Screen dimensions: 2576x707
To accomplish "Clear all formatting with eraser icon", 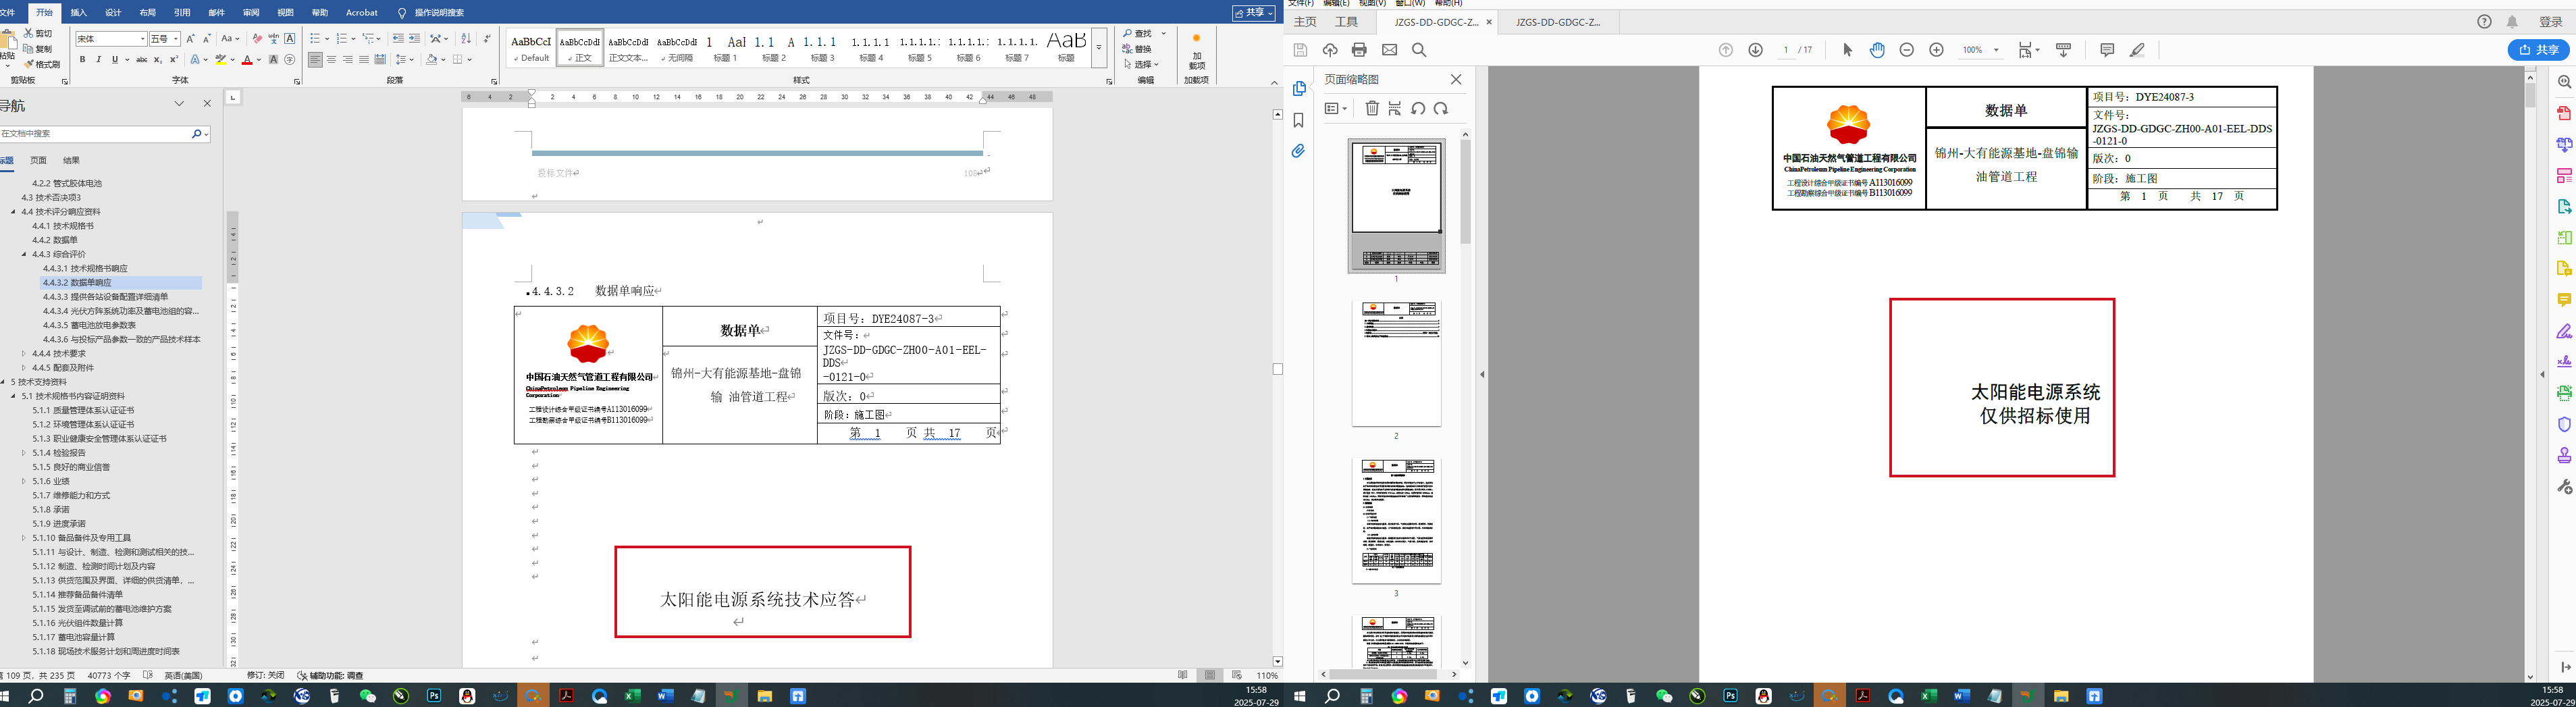I will 257,39.
